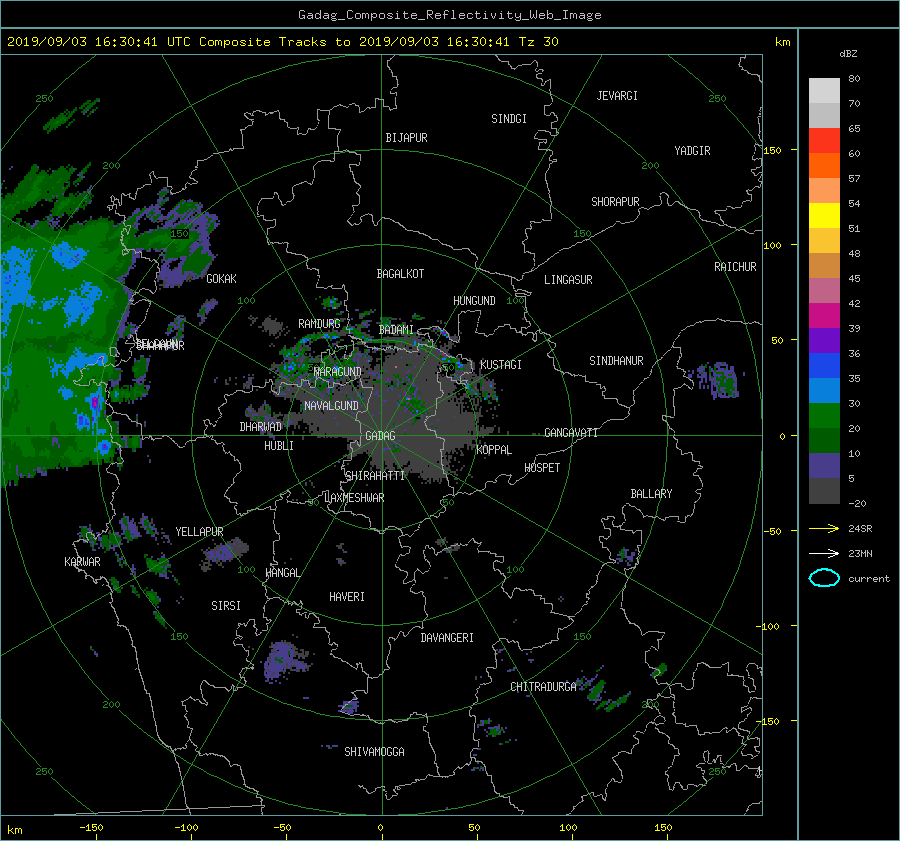Click the 24SR yellow arrow legend icon
Screen dimensions: 900x841
[x=824, y=528]
